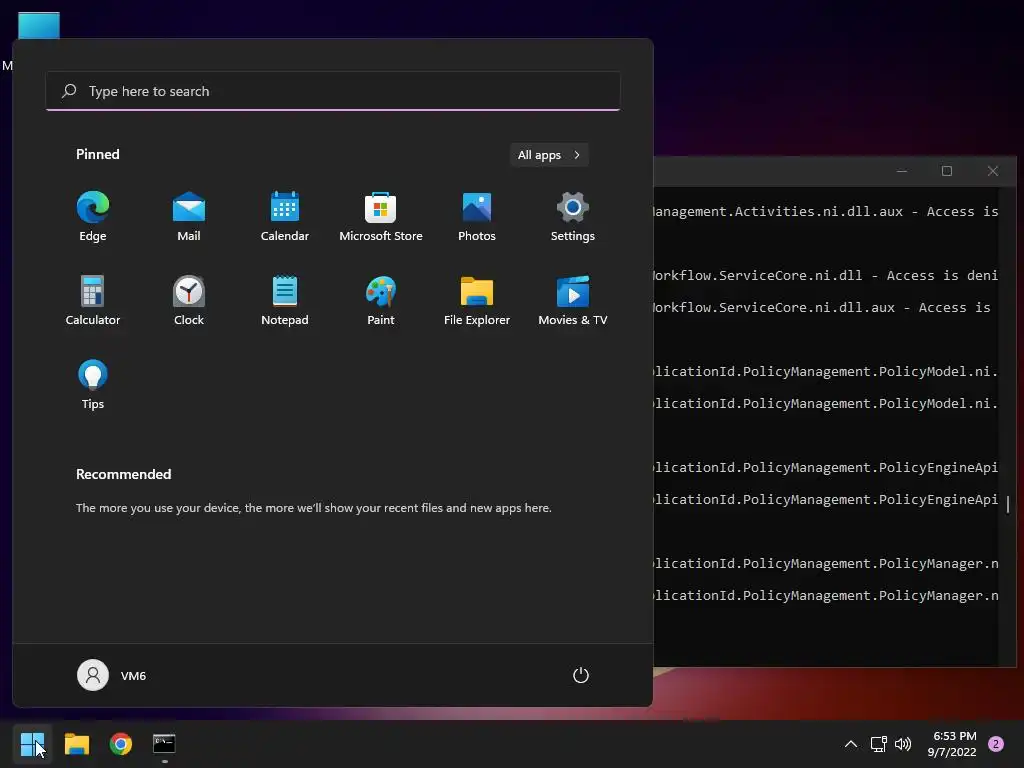
Task: Click console line 'Workflow.ServiceCore.ni.dll - Access is deni'
Action: tap(825, 276)
